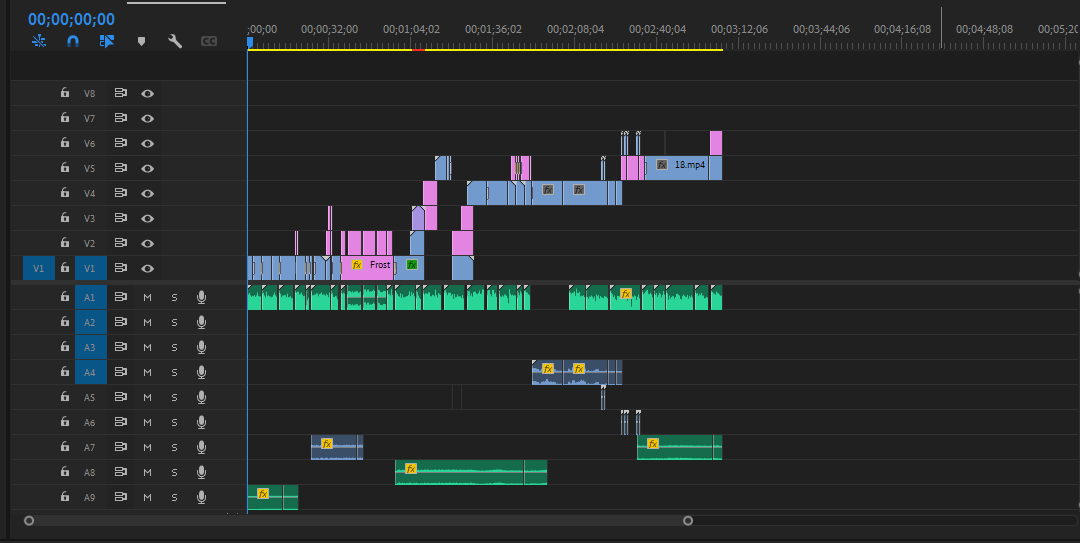The height and width of the screenshot is (543, 1080).
Task: Jump to 00;01;04;02 on time ruler
Action: tap(411, 29)
